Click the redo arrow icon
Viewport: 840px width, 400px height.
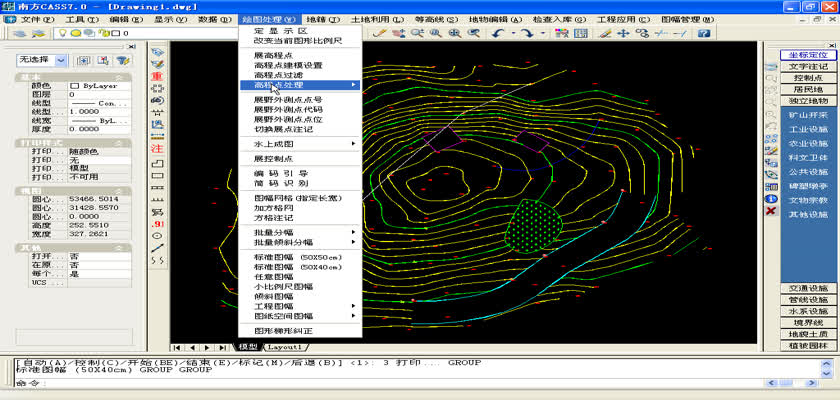[x=528, y=33]
